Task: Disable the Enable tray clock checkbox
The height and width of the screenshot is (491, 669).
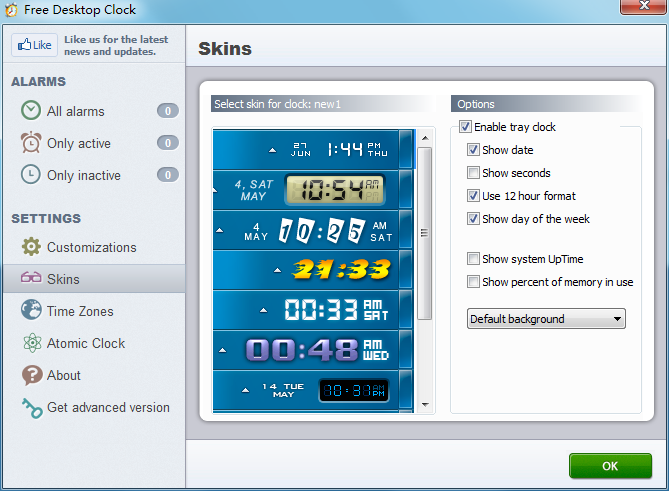Action: [466, 127]
